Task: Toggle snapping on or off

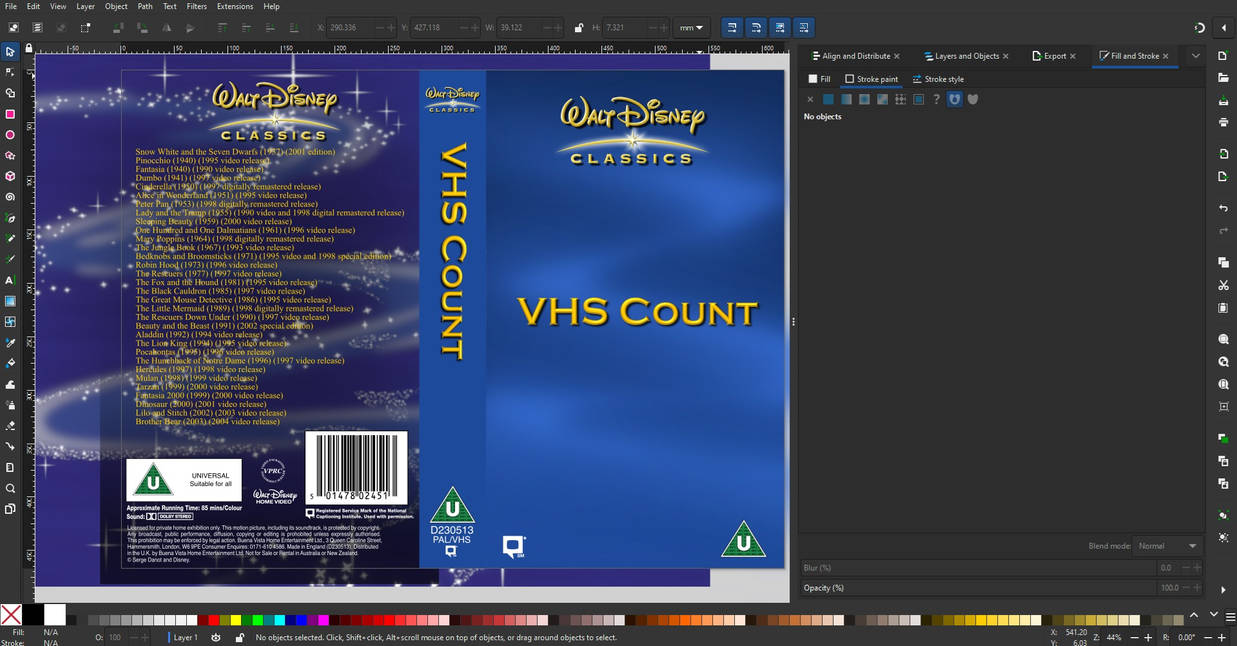Action: point(1200,28)
